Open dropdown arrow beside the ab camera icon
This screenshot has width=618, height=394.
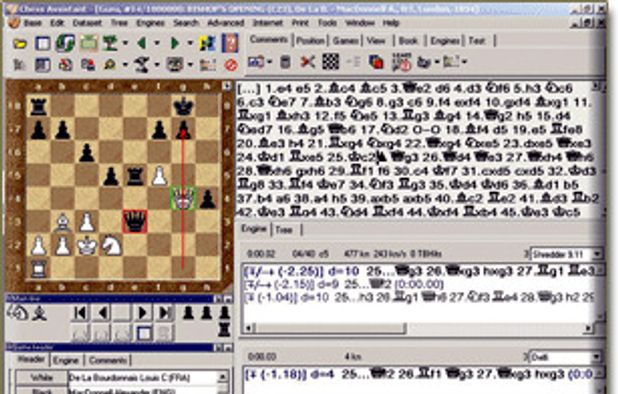click(270, 62)
